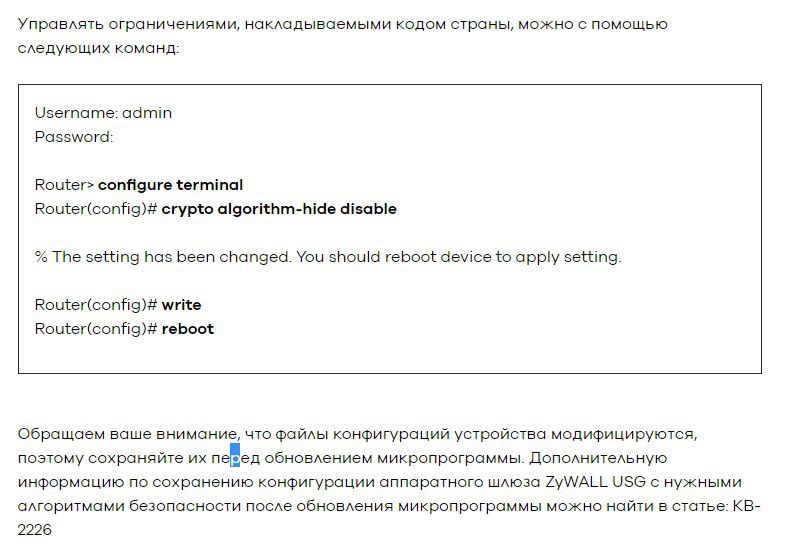
Task: Click the "Password:" line
Action: tap(74, 137)
